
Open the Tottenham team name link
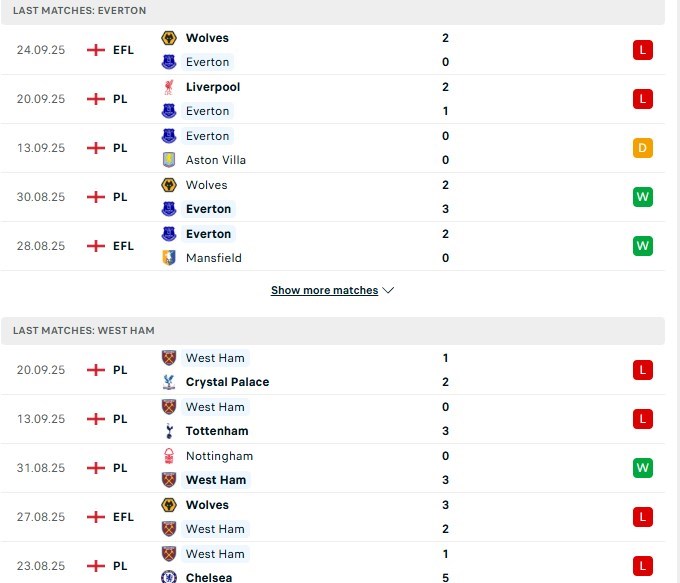tap(217, 431)
